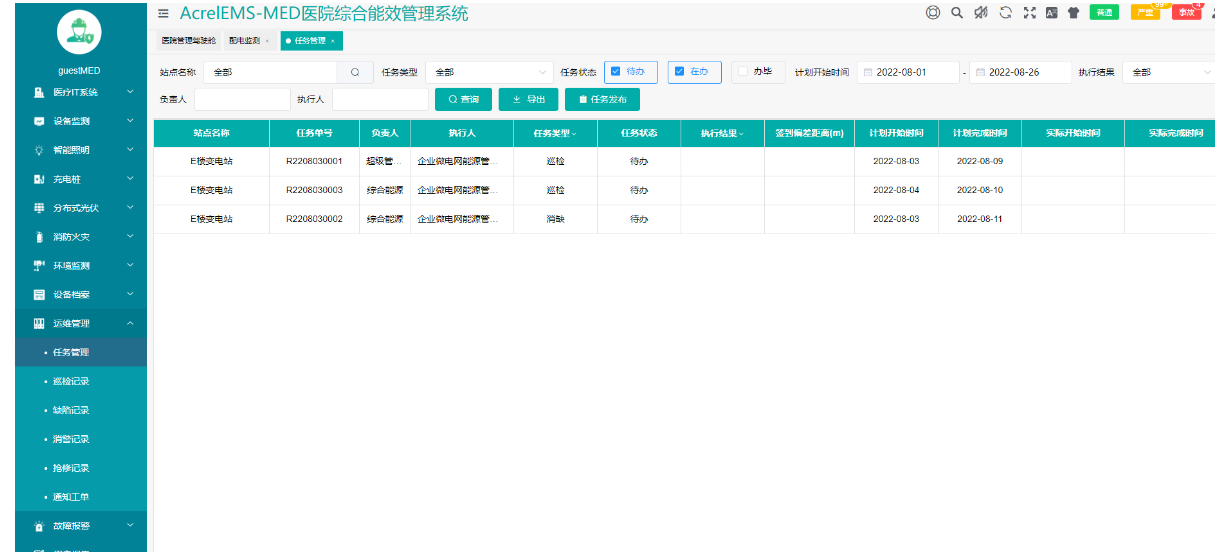Select 任务管理 in the sidebar
This screenshot has height=554, width=1220.
tap(73, 353)
